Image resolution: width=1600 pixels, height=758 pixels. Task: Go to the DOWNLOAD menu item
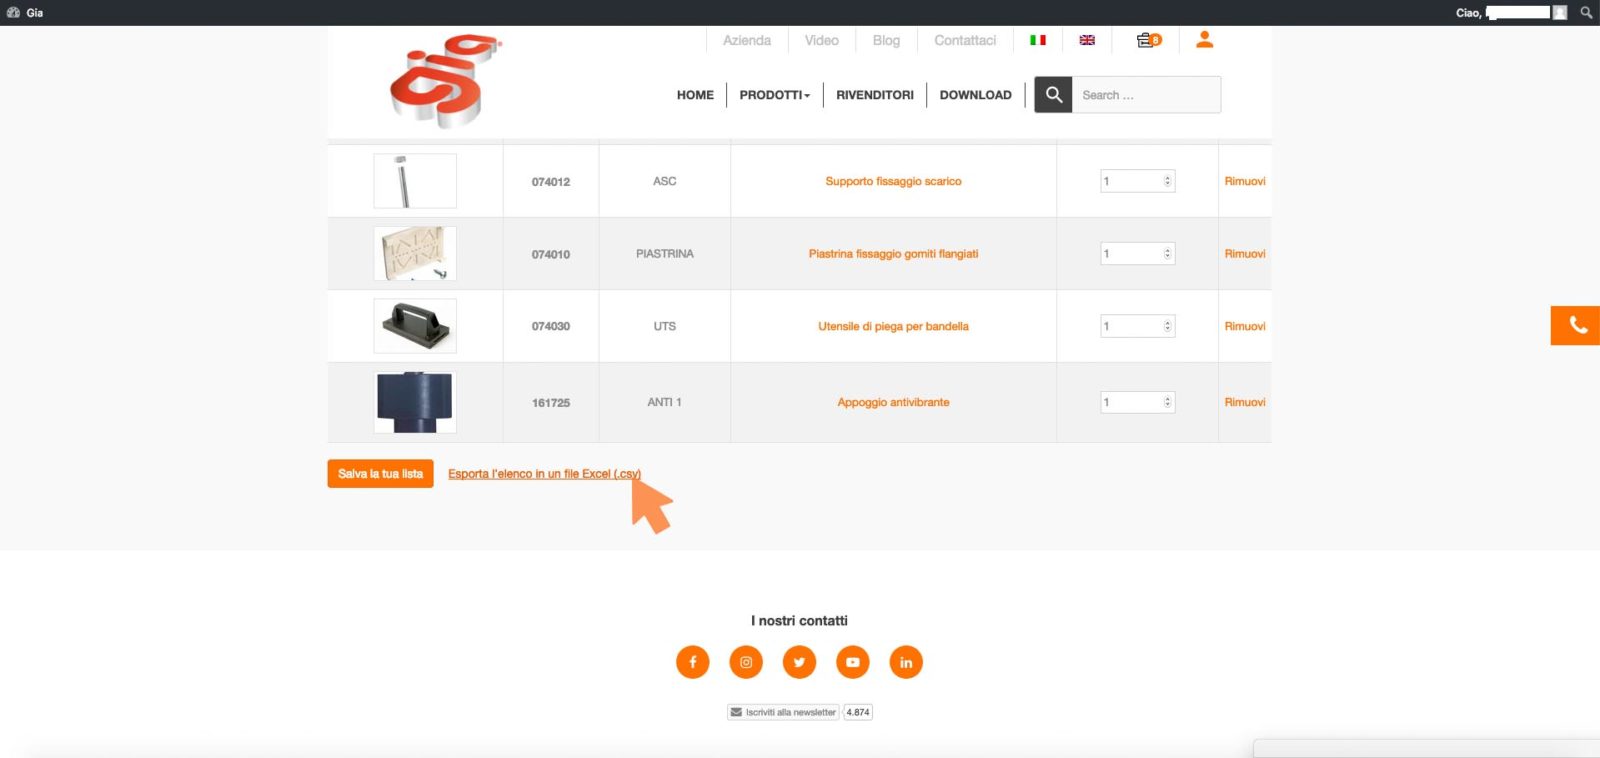click(975, 95)
